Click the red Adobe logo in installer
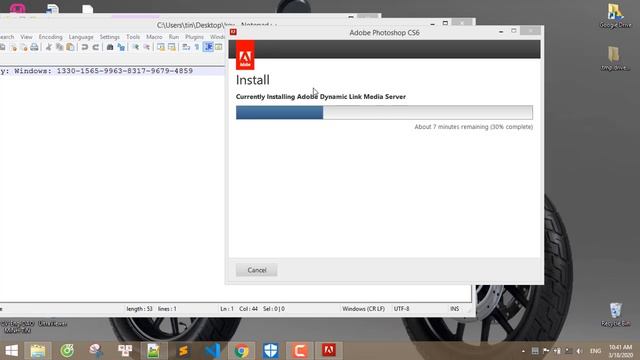Image resolution: width=640 pixels, height=360 pixels. pos(245,55)
